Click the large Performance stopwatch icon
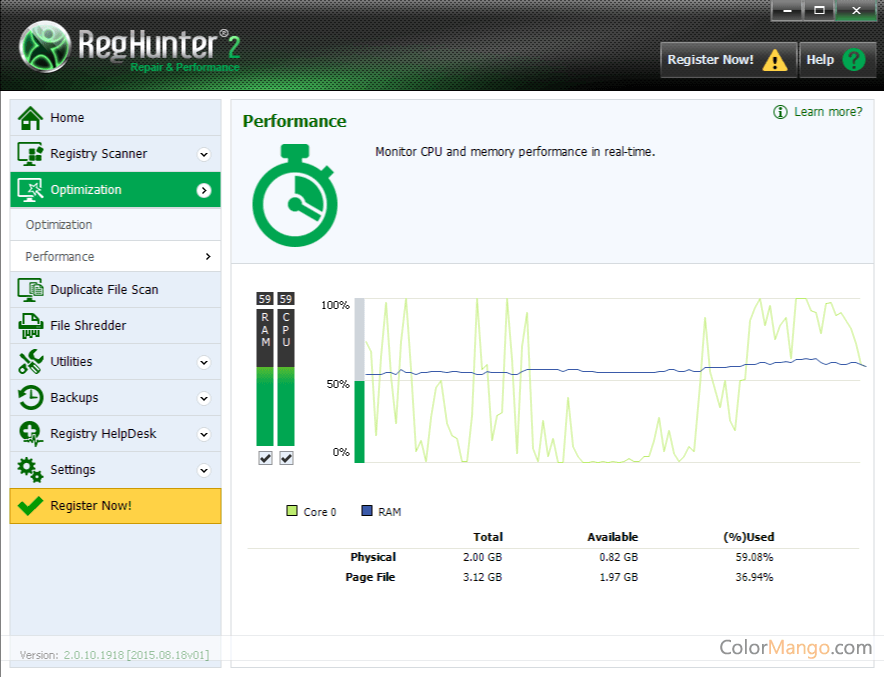The width and height of the screenshot is (884, 677). coord(295,195)
